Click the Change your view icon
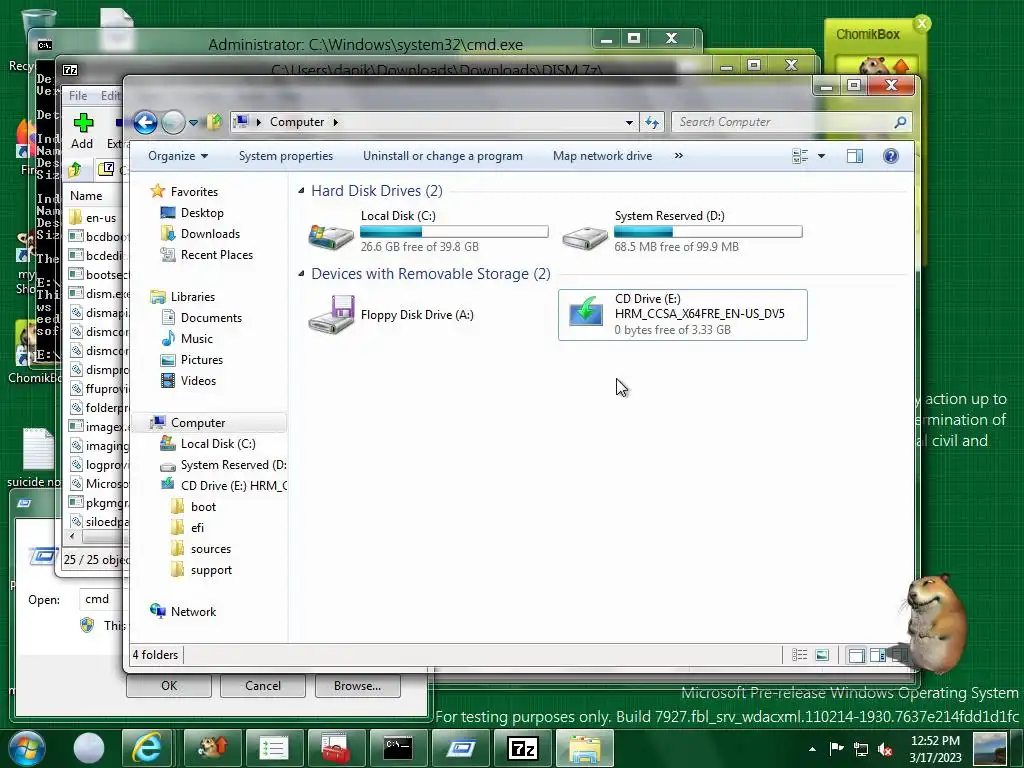The width and height of the screenshot is (1024, 768). pyautogui.click(x=800, y=156)
